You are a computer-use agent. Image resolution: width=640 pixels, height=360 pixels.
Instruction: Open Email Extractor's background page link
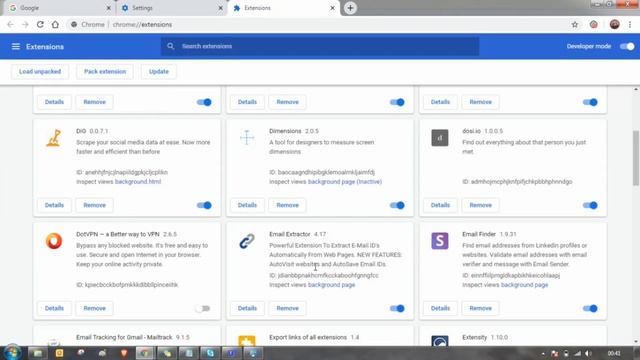[331, 285]
